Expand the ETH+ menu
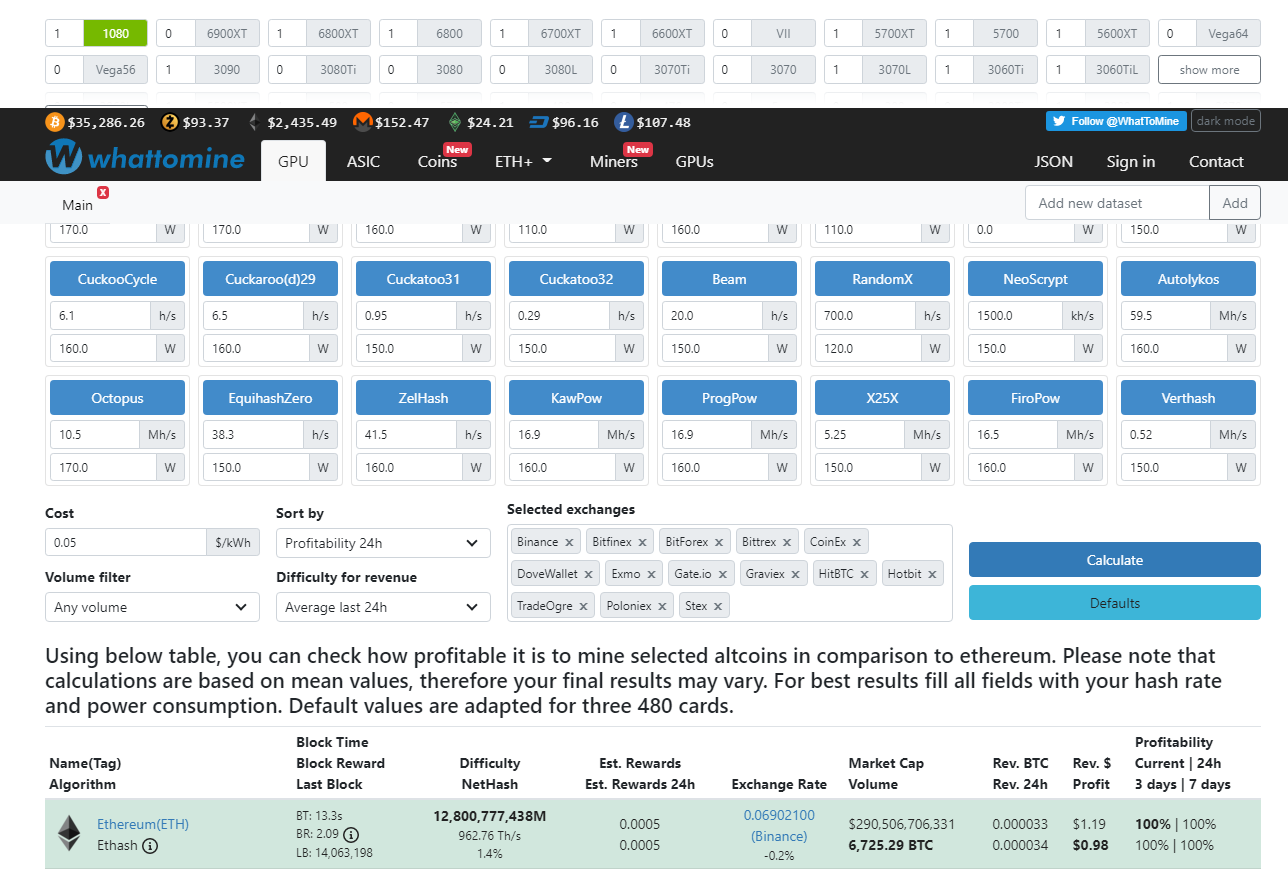 [523, 161]
